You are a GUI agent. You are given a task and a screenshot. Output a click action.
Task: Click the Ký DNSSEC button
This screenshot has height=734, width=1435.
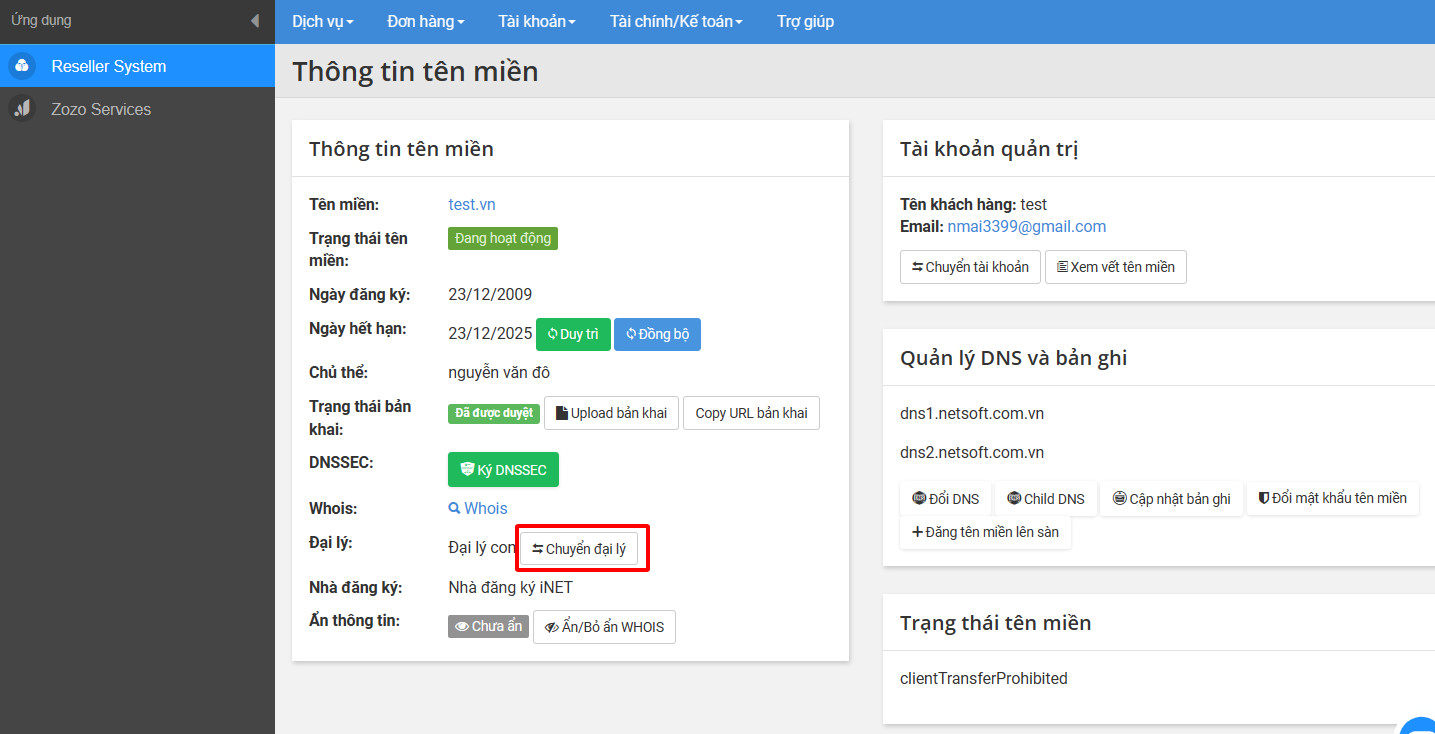coord(503,470)
